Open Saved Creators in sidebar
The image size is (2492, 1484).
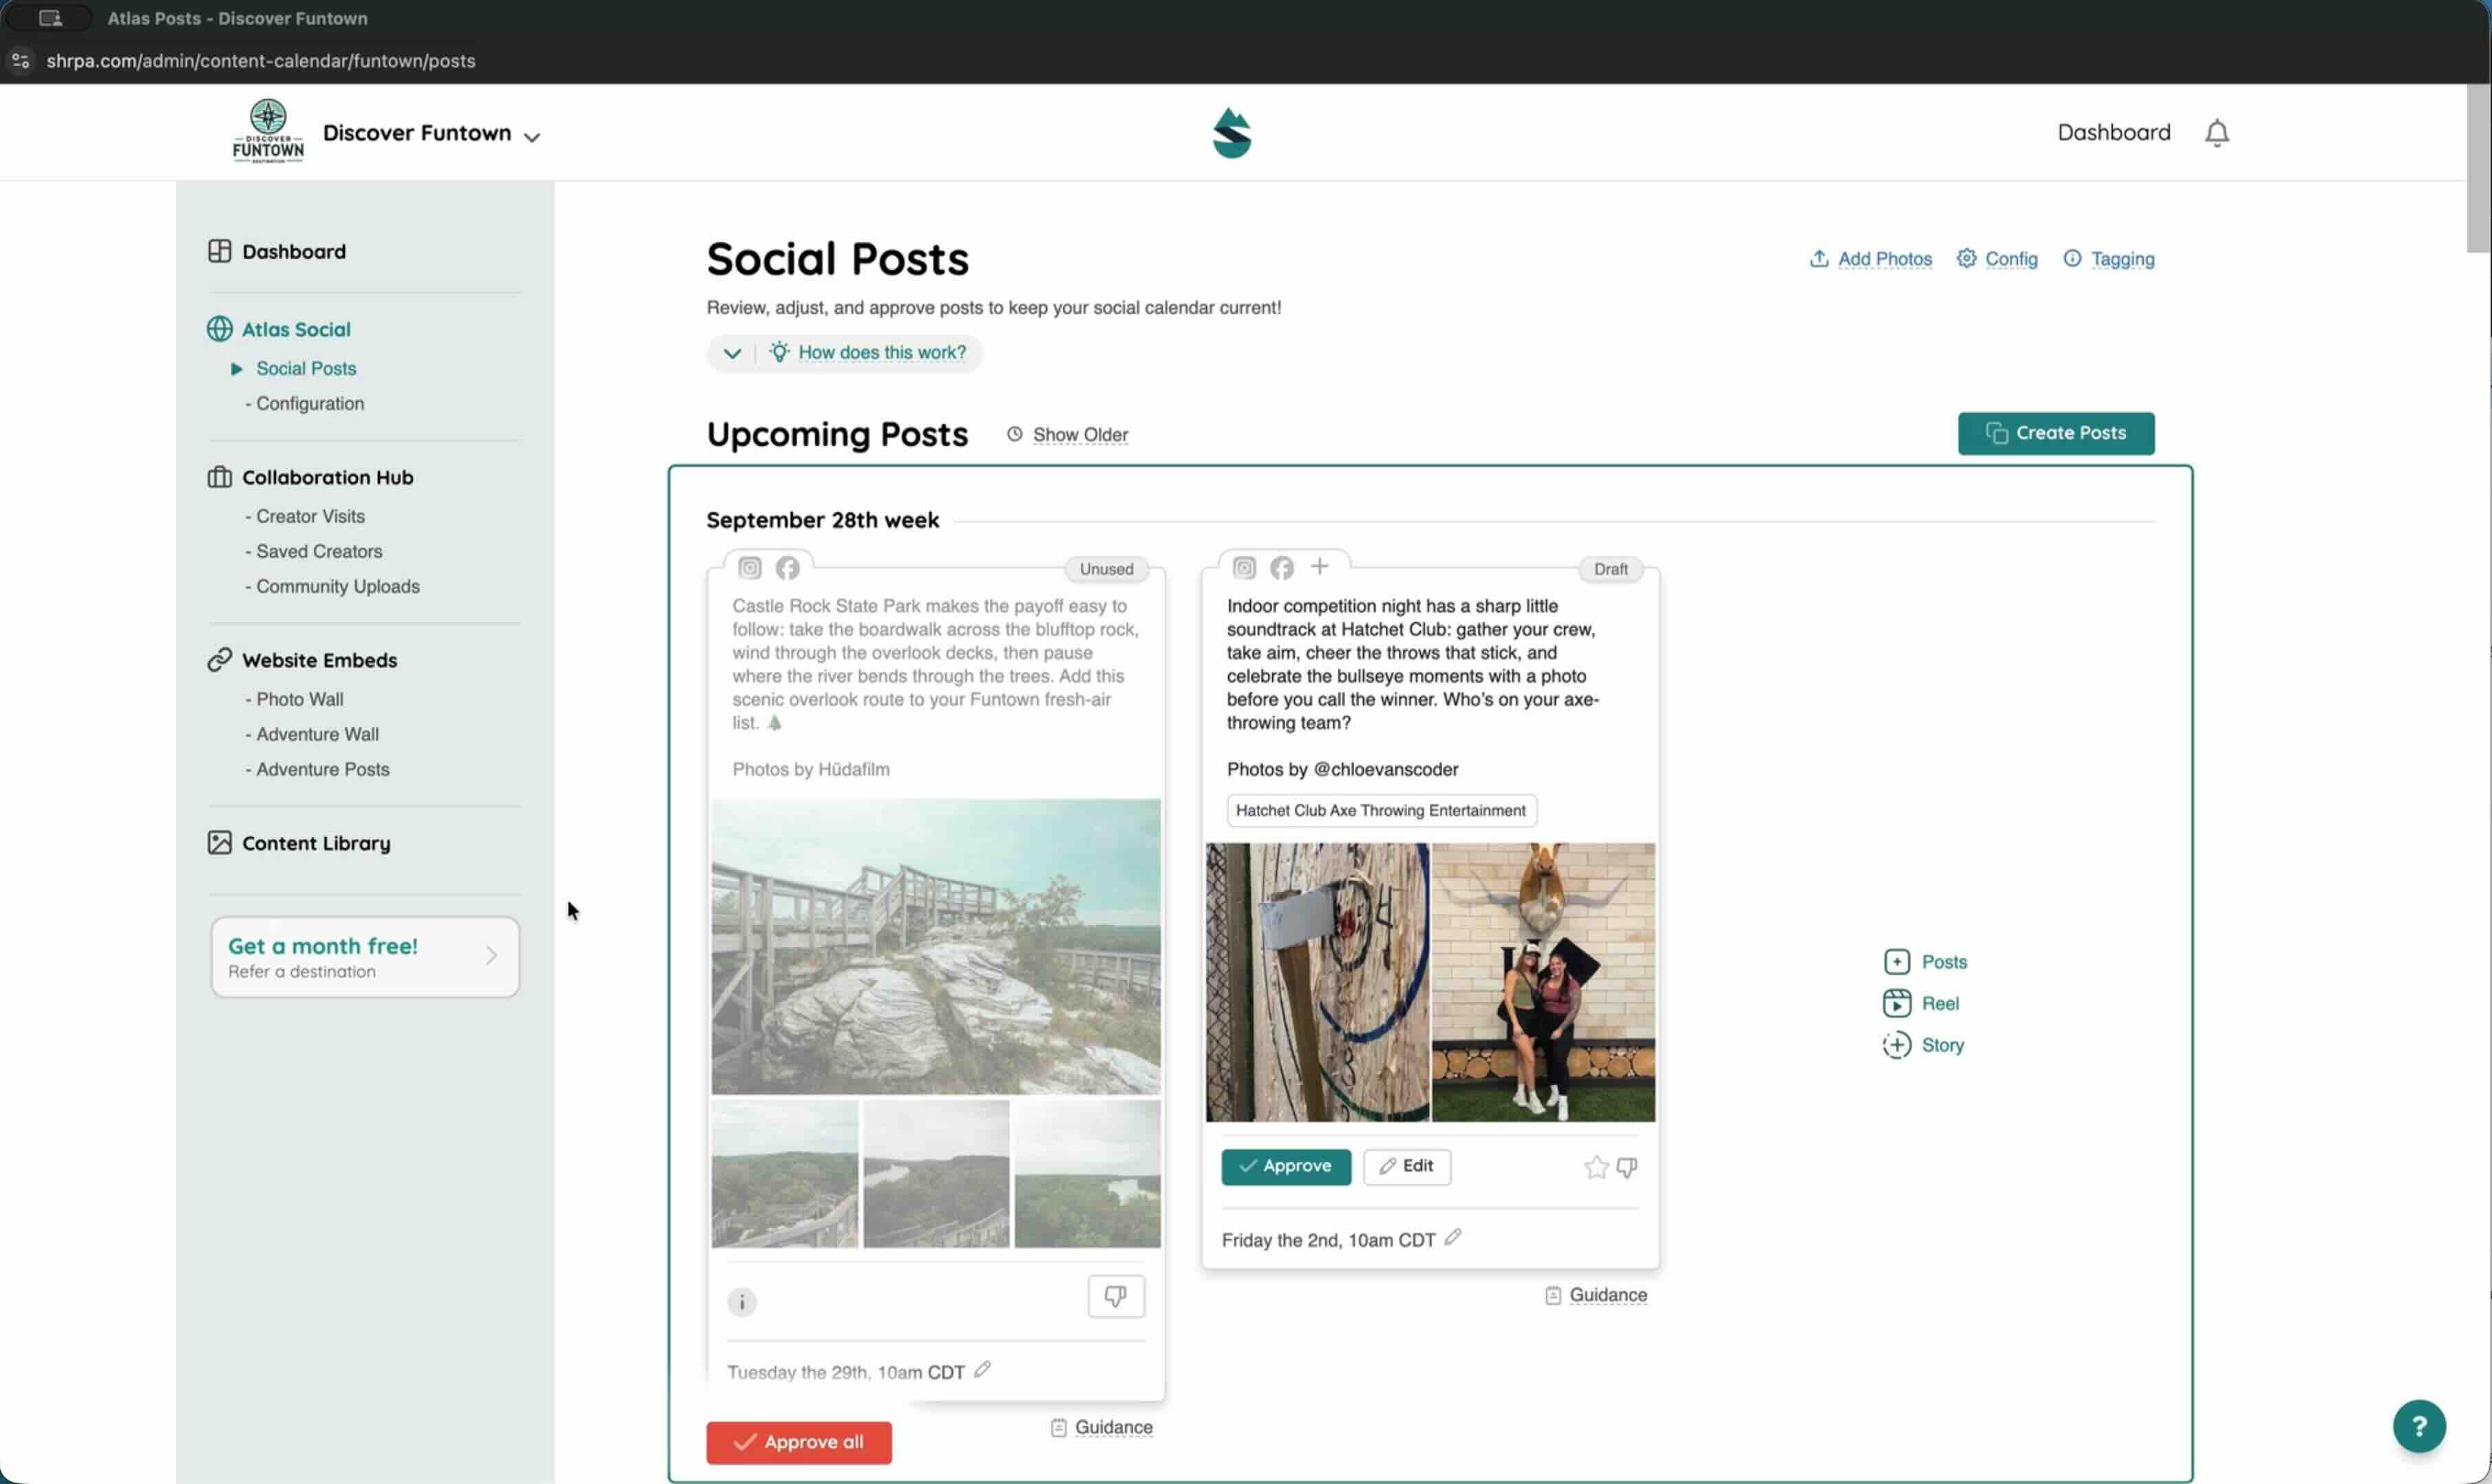tap(319, 552)
